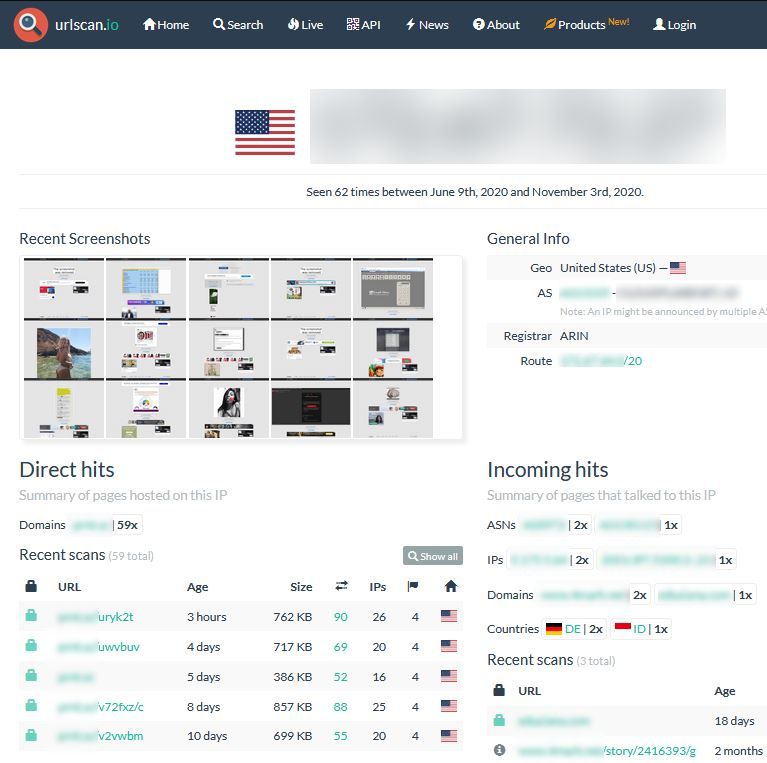Click the urlscan.io magnifier logo

(31, 24)
